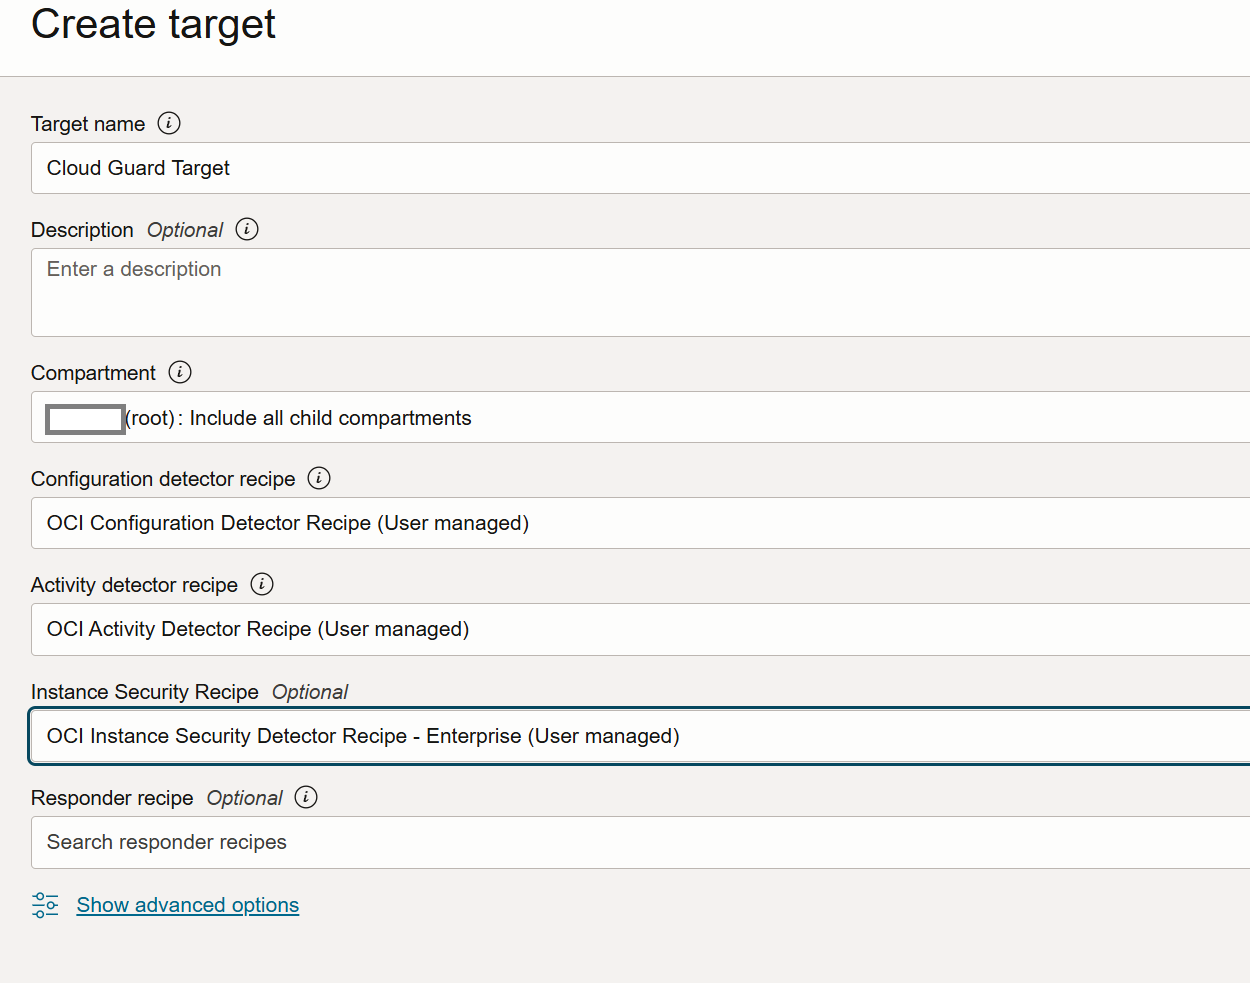Image resolution: width=1250 pixels, height=983 pixels.
Task: Open the Configuration detector recipe dropdown
Action: (640, 523)
